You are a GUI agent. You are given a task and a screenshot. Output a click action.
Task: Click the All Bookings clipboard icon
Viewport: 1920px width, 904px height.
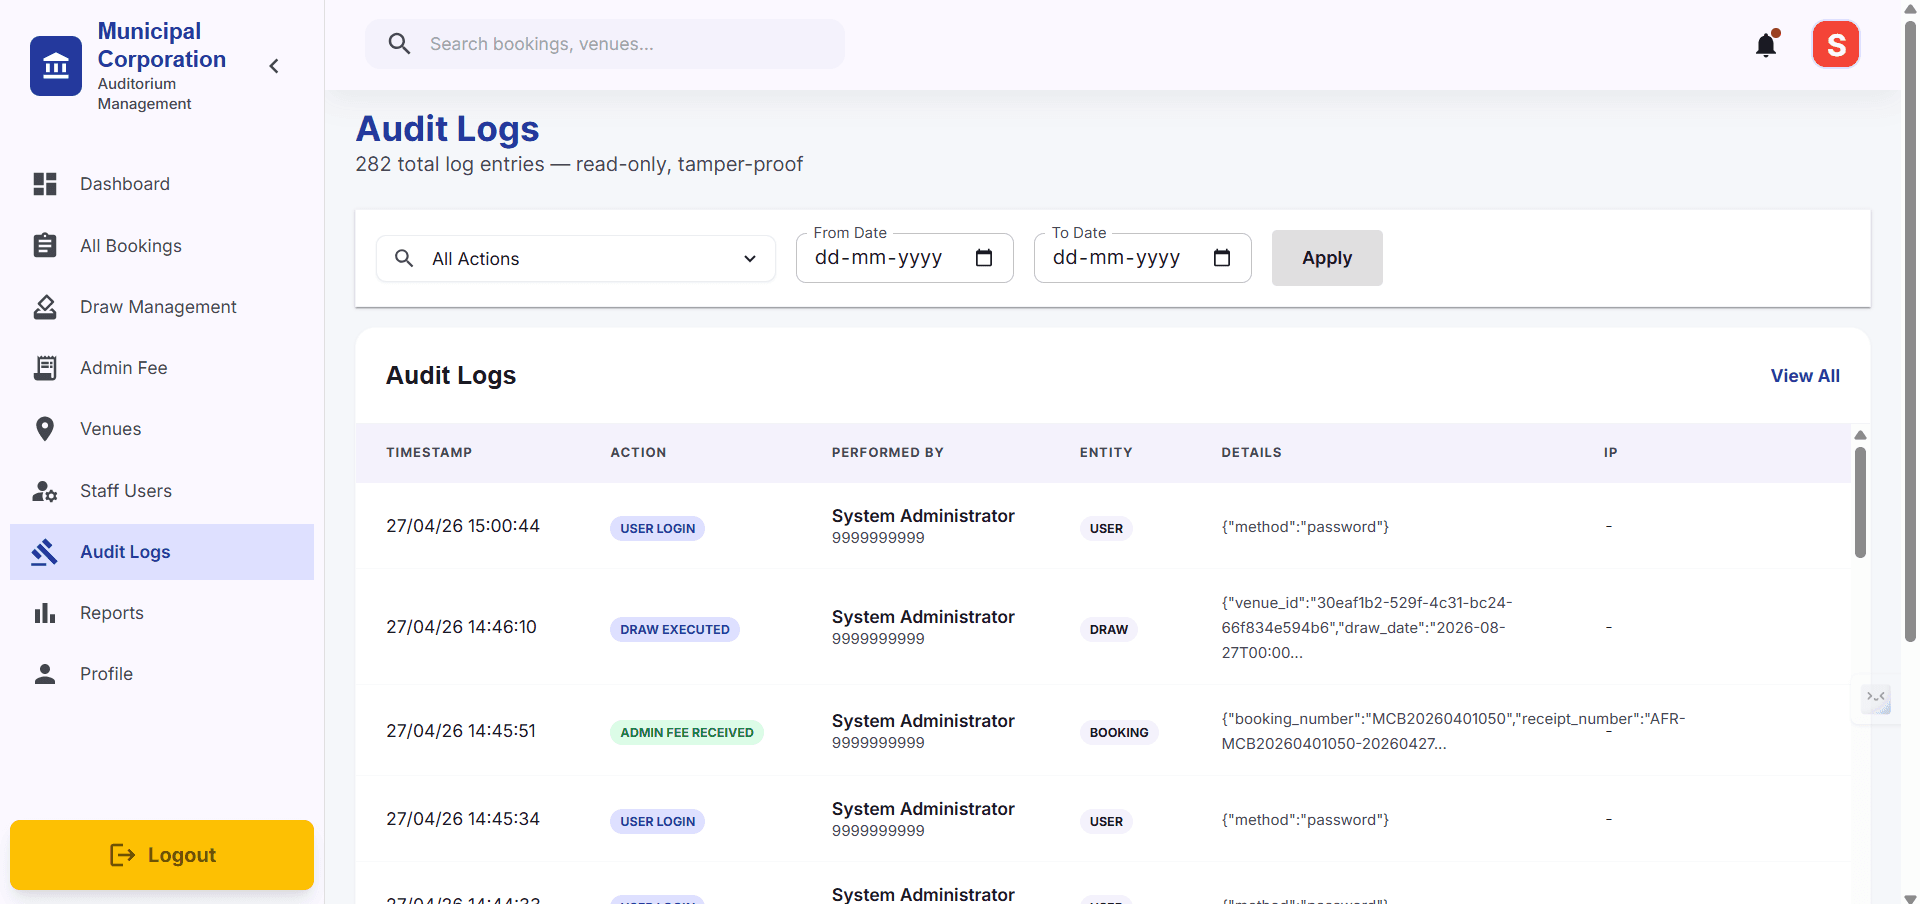click(45, 245)
